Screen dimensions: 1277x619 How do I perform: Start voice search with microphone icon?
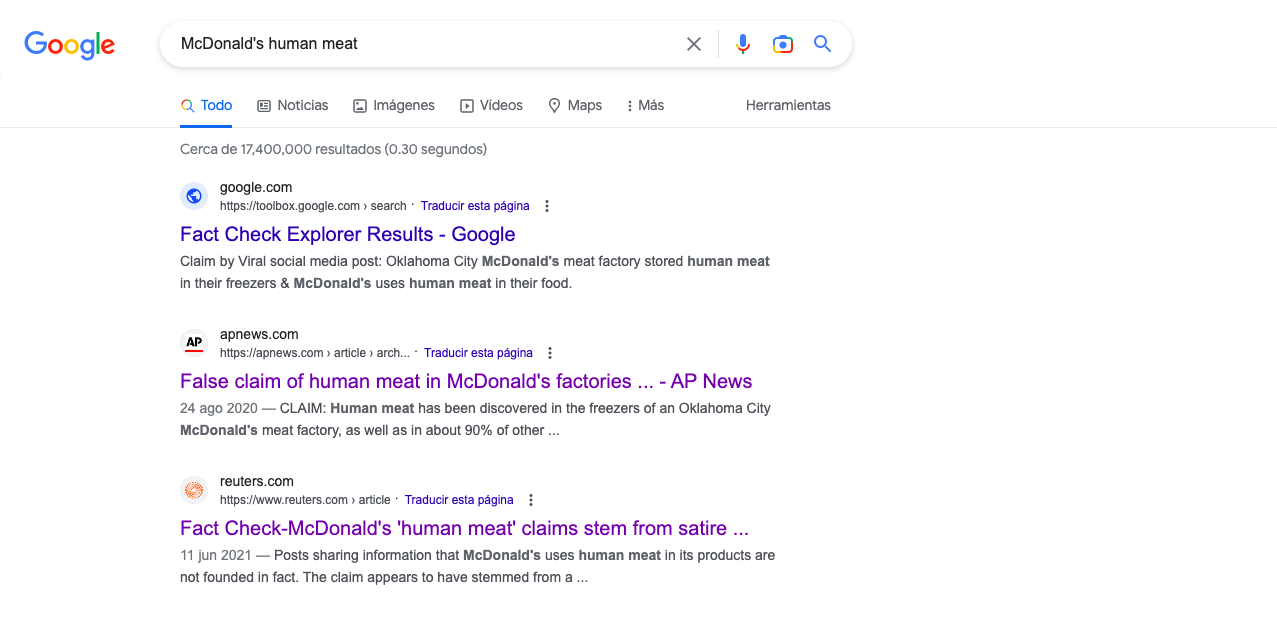(x=742, y=44)
